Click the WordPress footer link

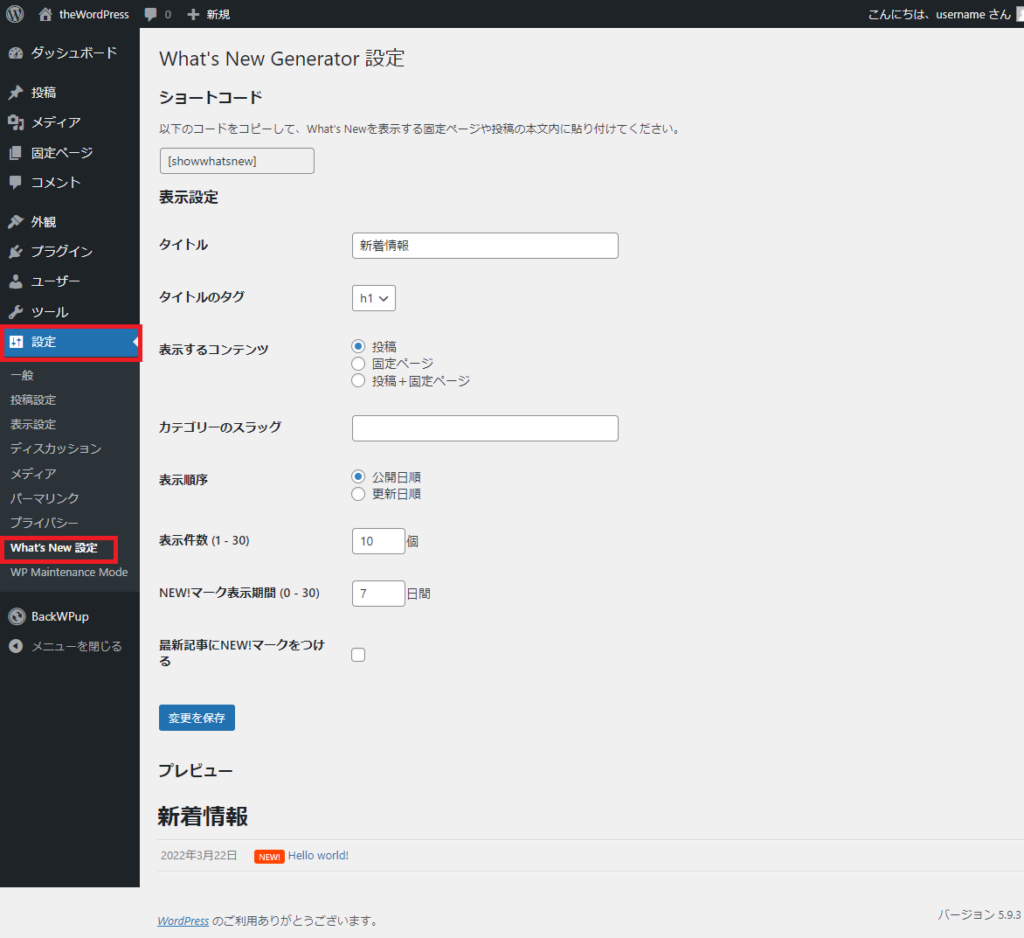tap(183, 921)
